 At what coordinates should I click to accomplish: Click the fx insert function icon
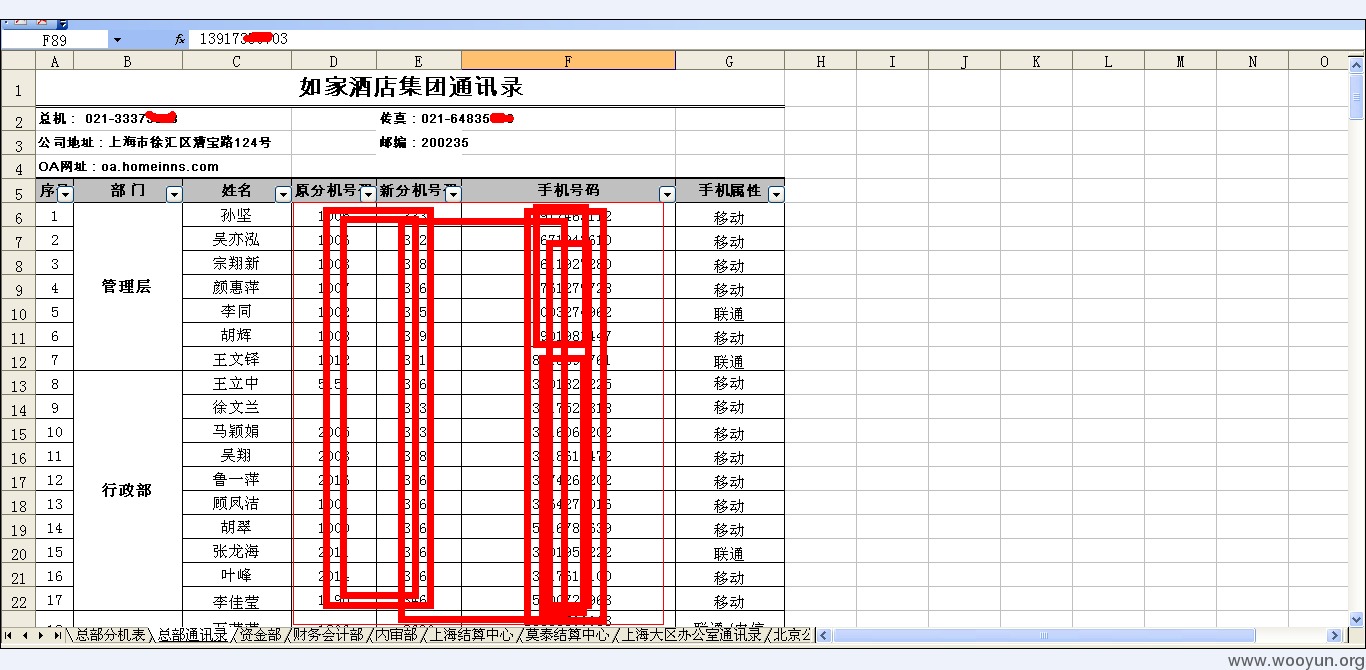click(x=180, y=39)
